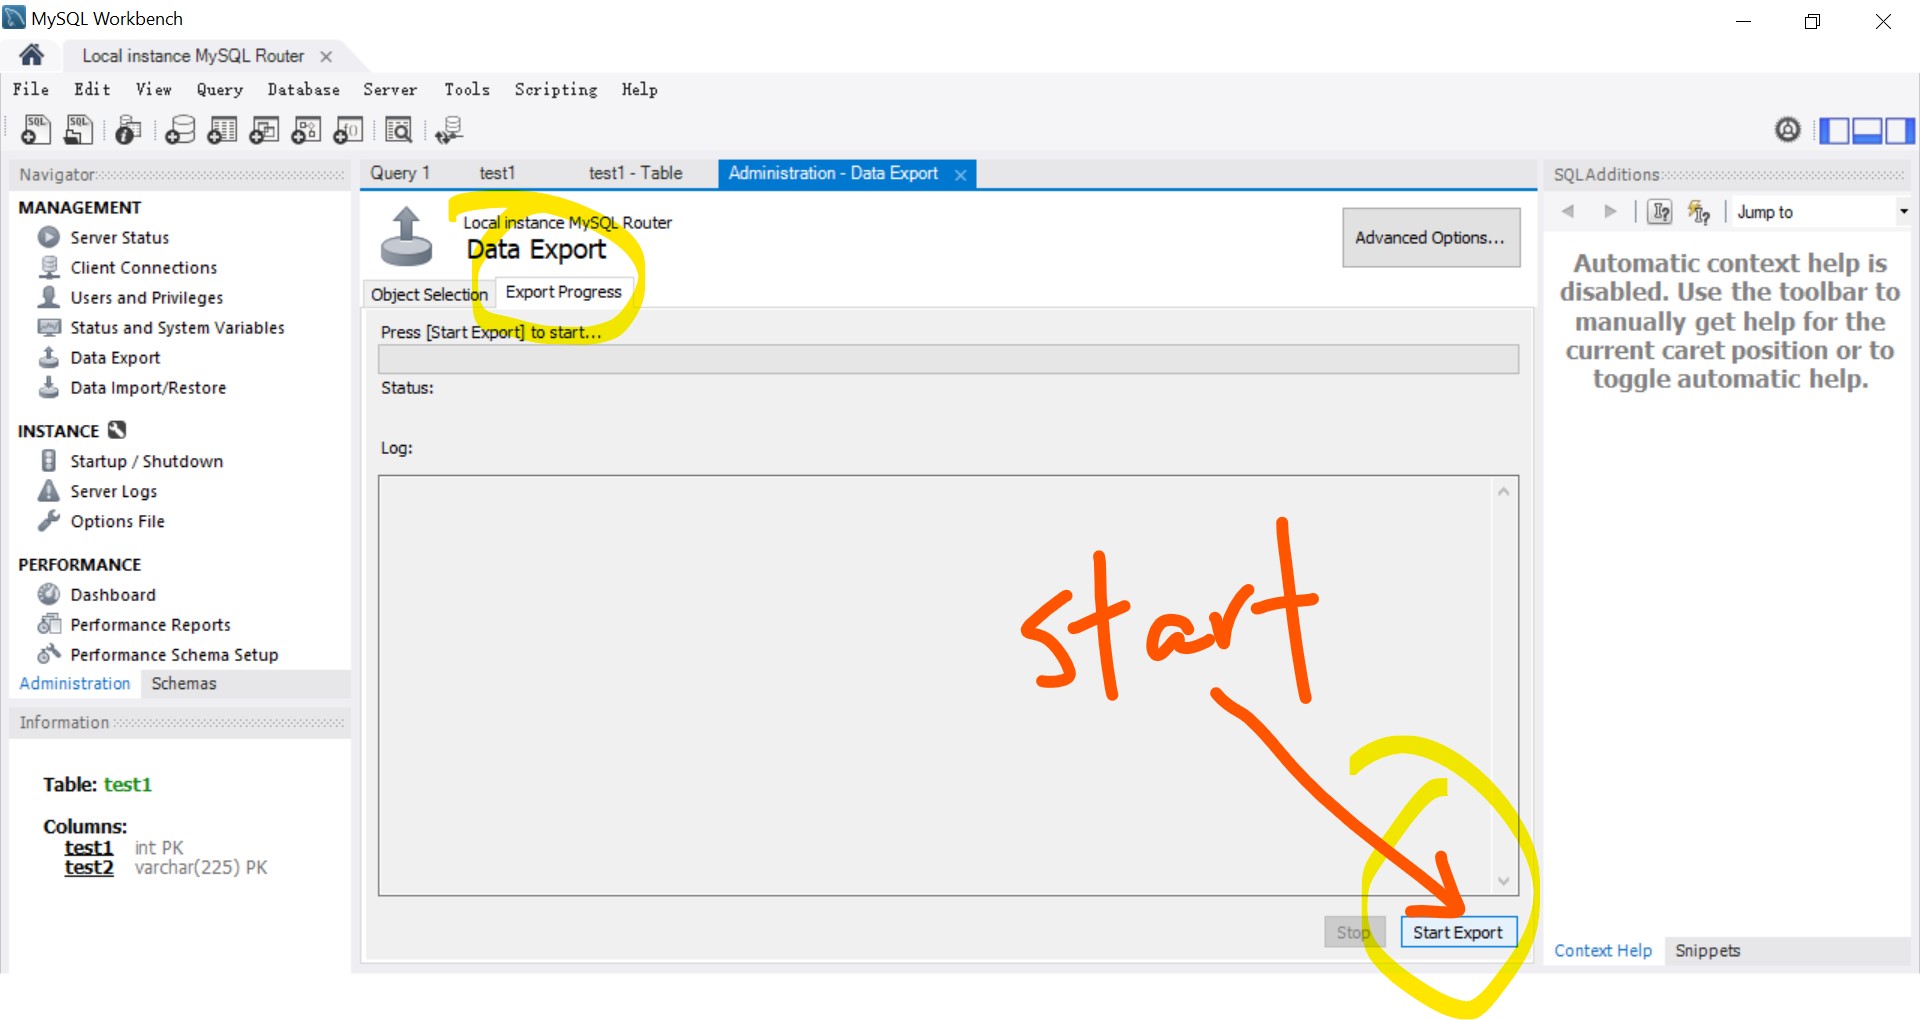Toggle the bottom output panel

pos(1866,130)
